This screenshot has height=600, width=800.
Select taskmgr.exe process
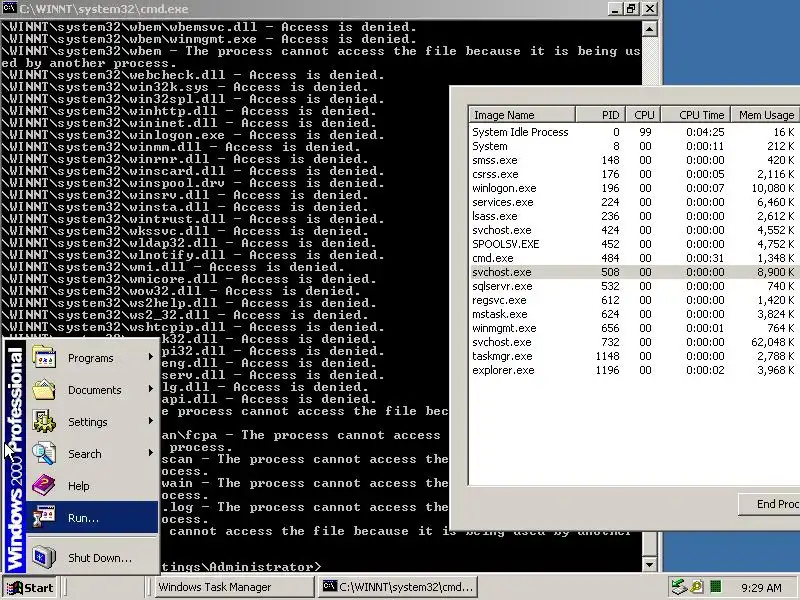point(634,356)
